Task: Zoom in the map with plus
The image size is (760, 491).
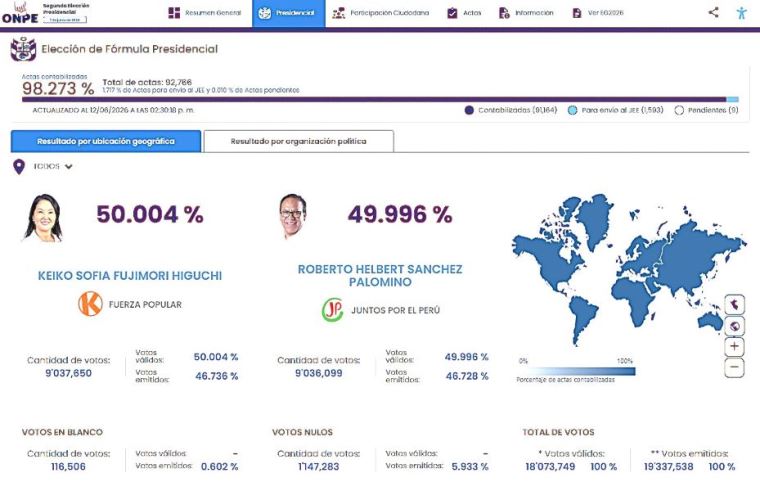Action: click(734, 347)
